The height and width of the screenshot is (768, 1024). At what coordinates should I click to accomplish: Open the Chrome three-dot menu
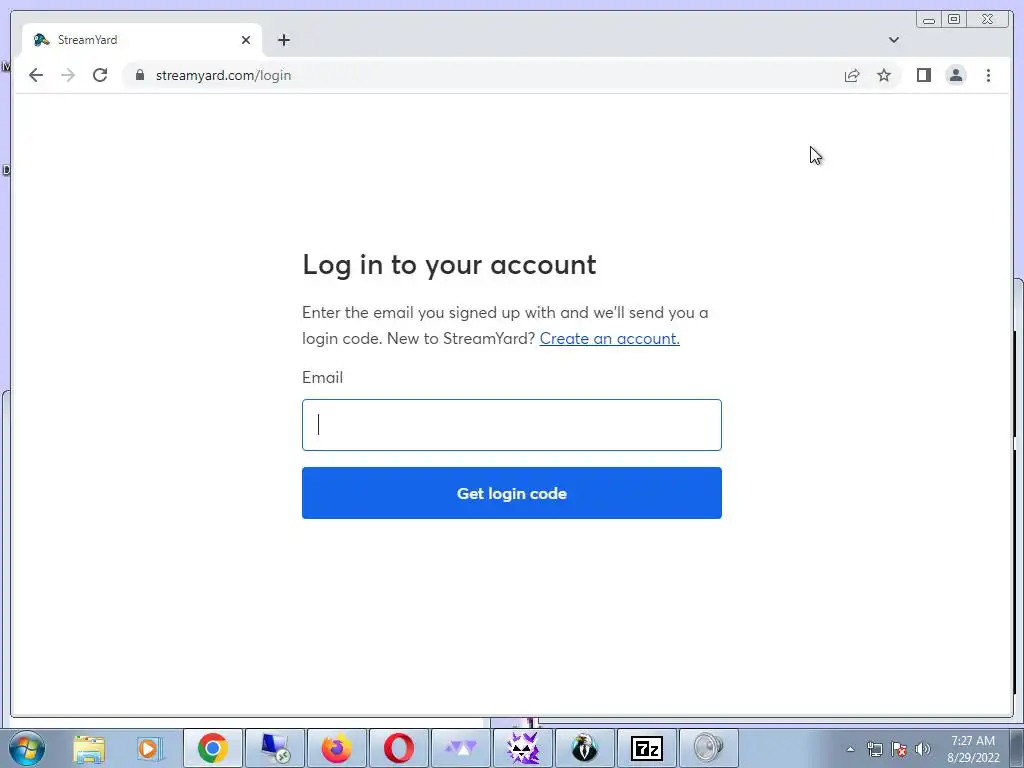click(x=988, y=75)
